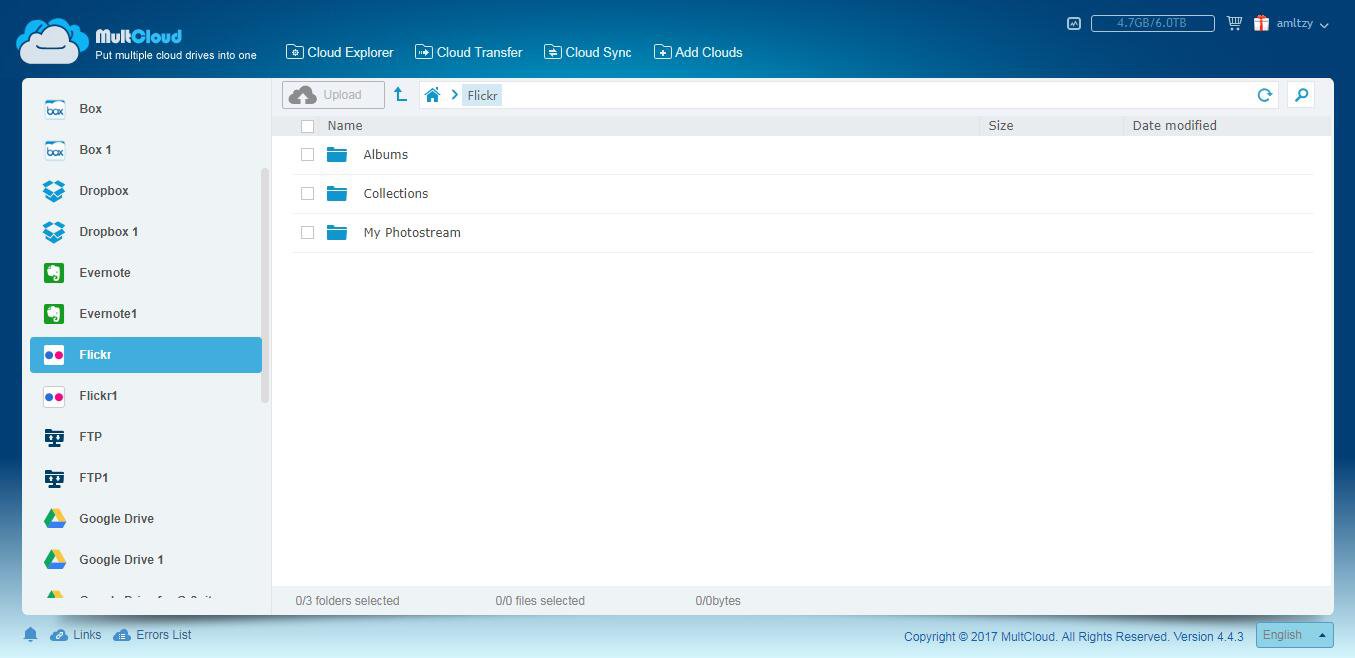The image size is (1355, 658).
Task: Click the 0/3 folders selected status
Action: point(347,601)
